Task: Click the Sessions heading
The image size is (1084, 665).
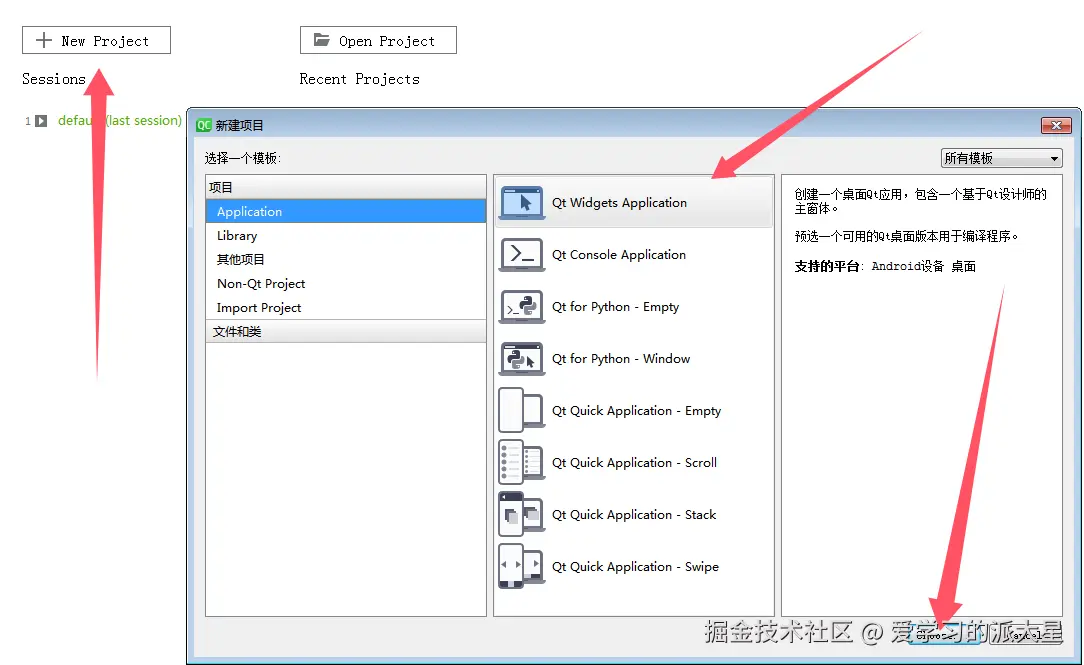Action: pos(54,79)
